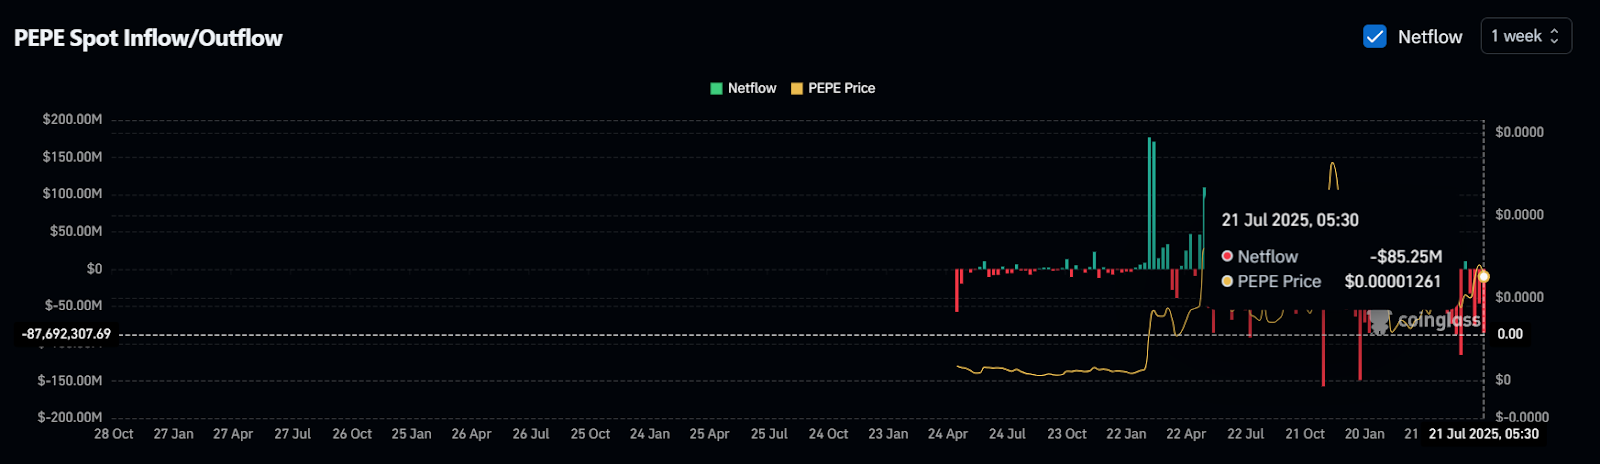Click the 25 Jul x-axis date
1600x464 pixels.
pyautogui.click(x=769, y=434)
